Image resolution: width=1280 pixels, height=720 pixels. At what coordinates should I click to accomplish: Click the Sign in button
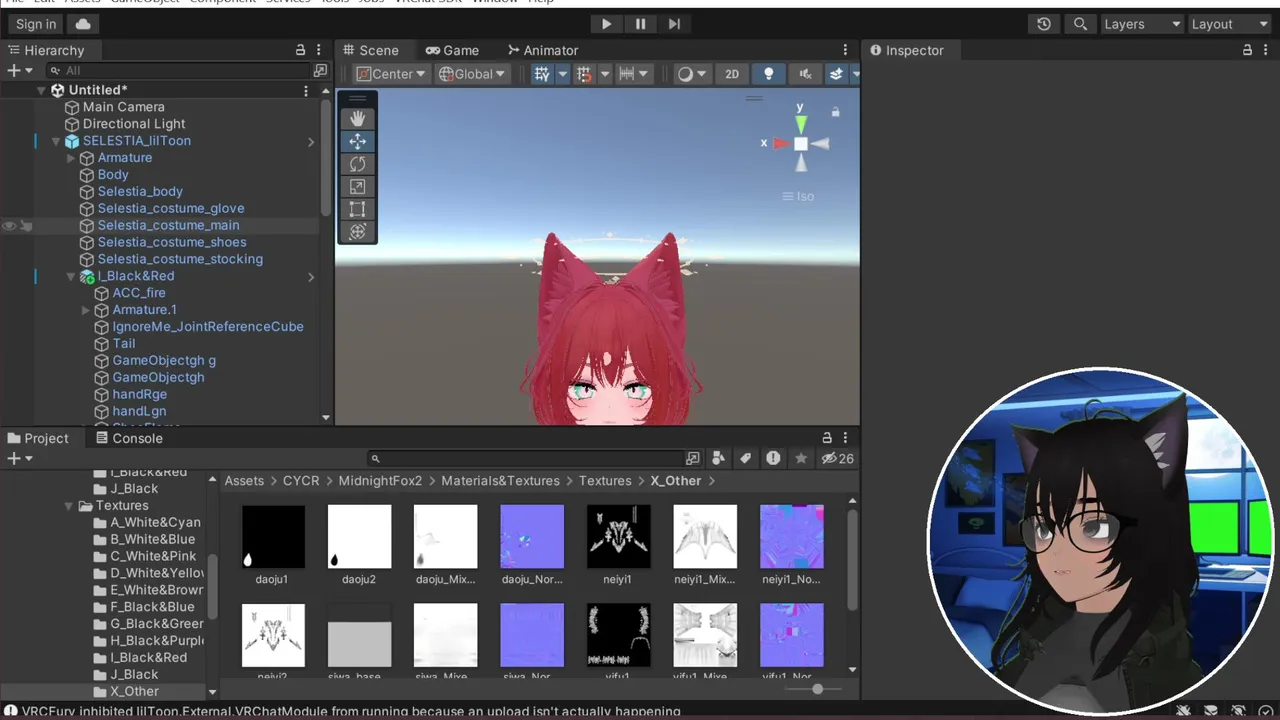click(x=36, y=24)
